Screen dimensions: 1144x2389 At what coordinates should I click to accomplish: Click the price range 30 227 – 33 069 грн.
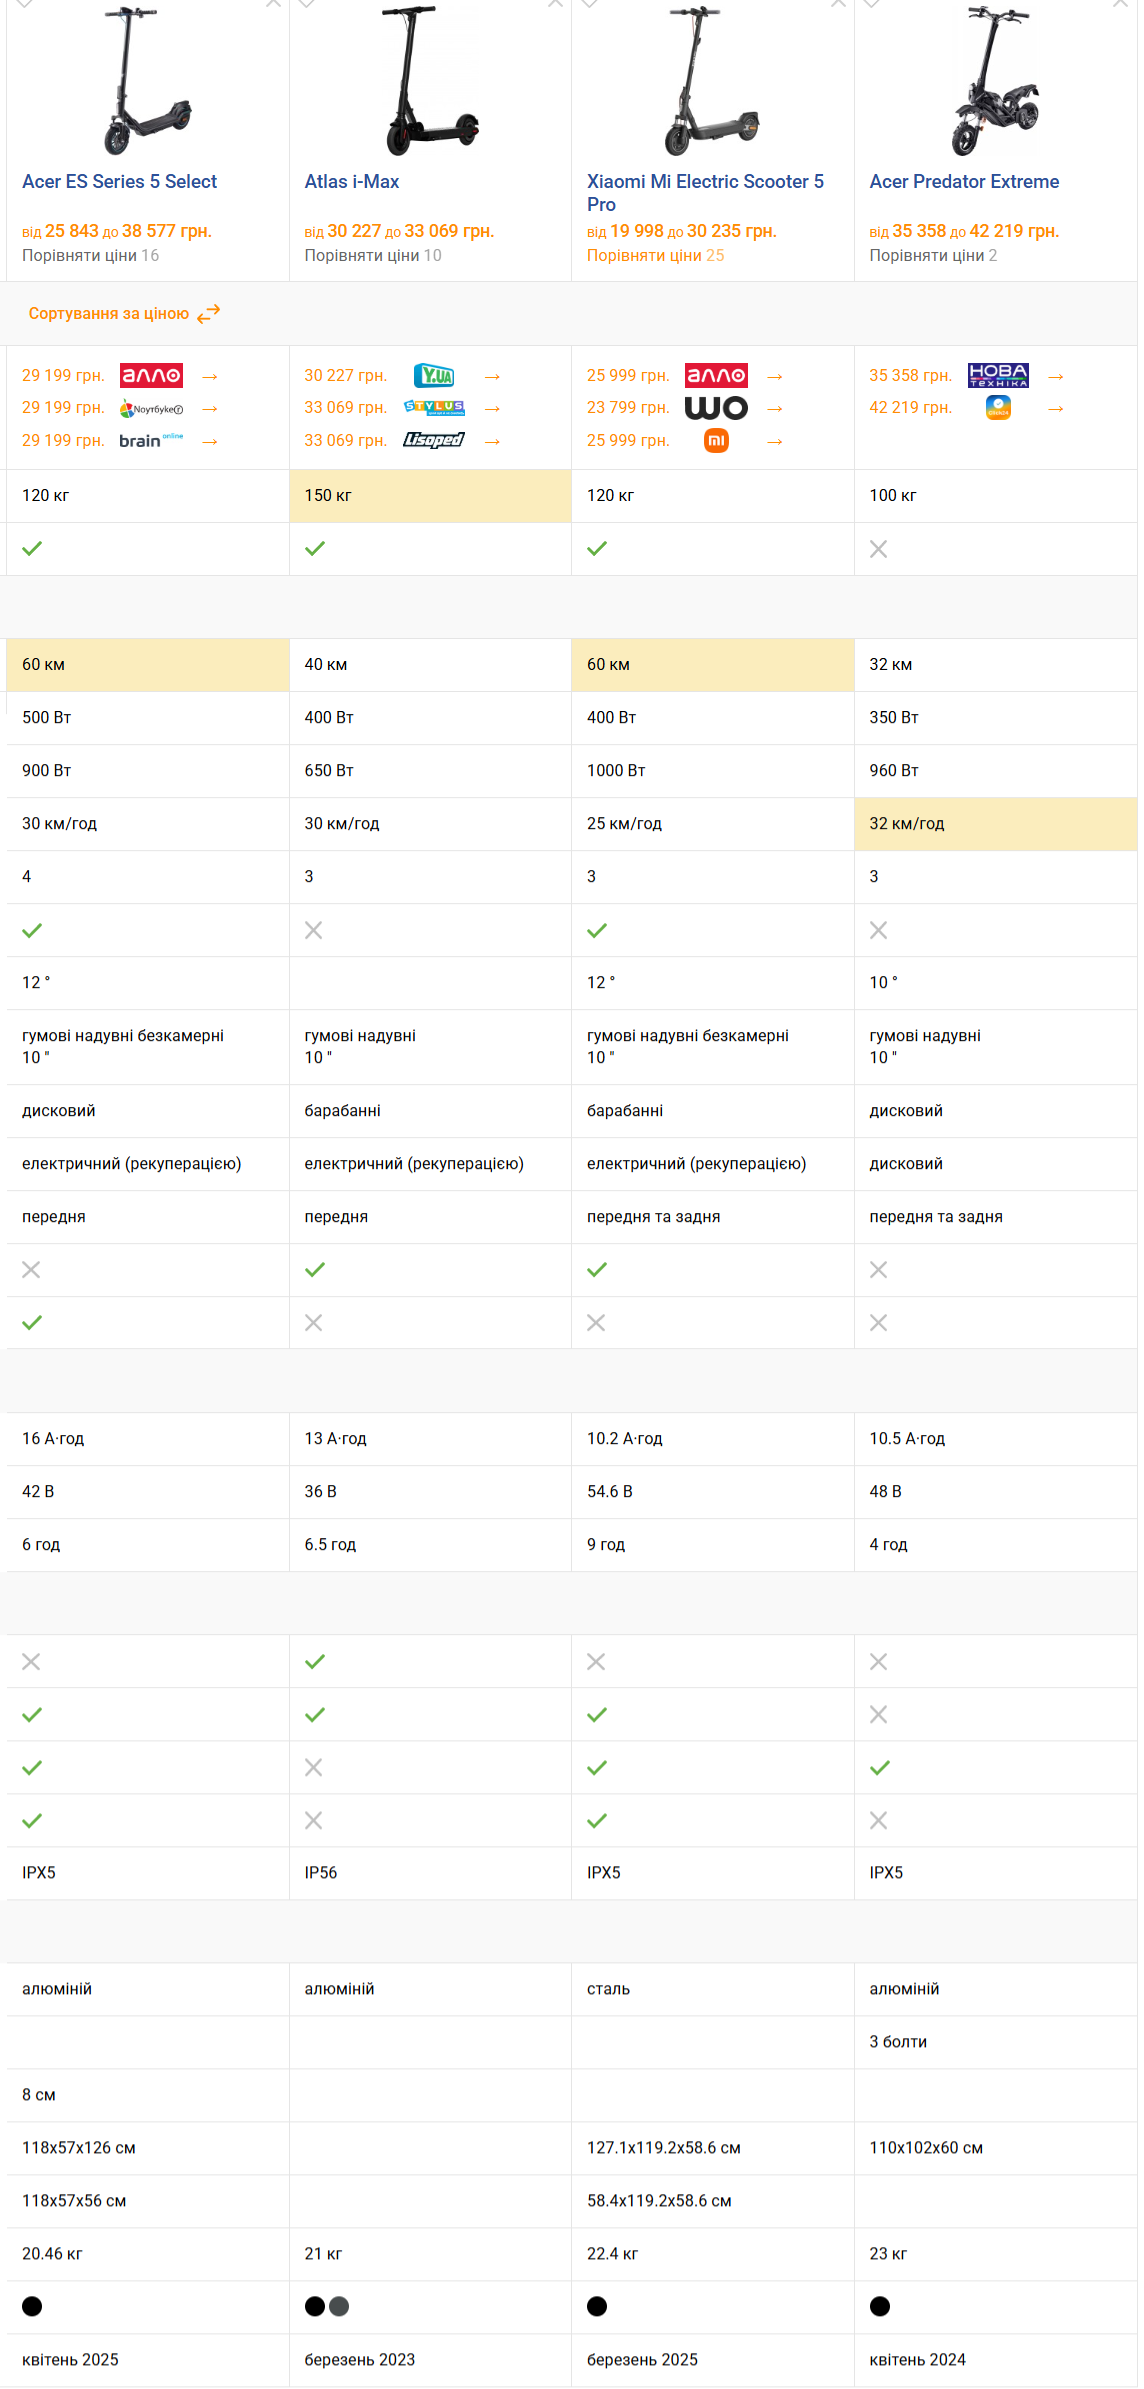[399, 231]
